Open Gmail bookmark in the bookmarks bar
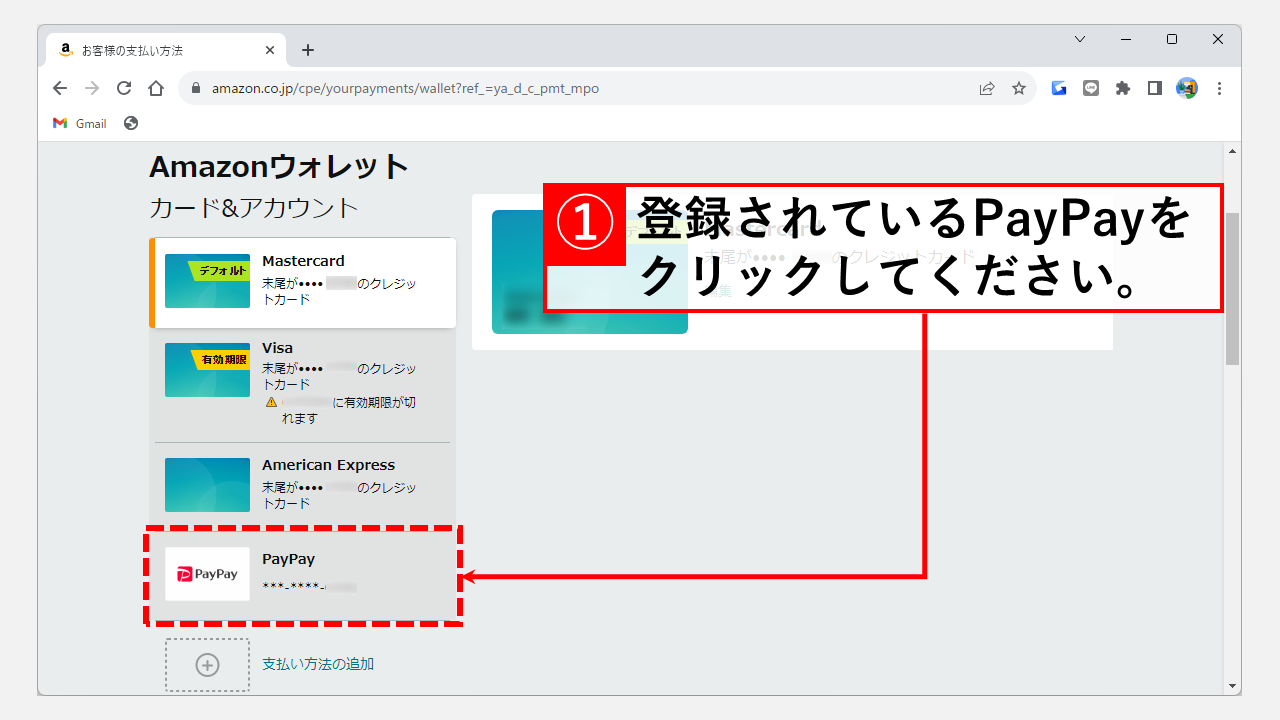The image size is (1280, 720). coord(80,123)
